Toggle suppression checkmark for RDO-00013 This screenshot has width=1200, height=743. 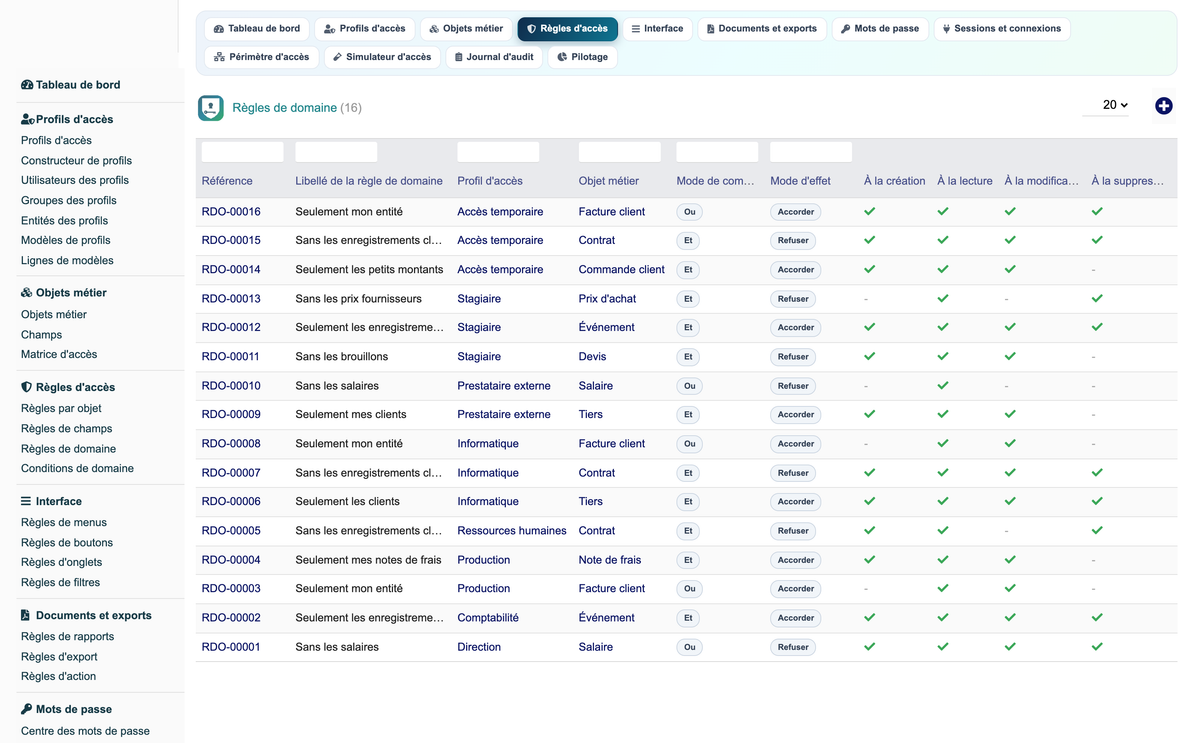coord(1097,298)
